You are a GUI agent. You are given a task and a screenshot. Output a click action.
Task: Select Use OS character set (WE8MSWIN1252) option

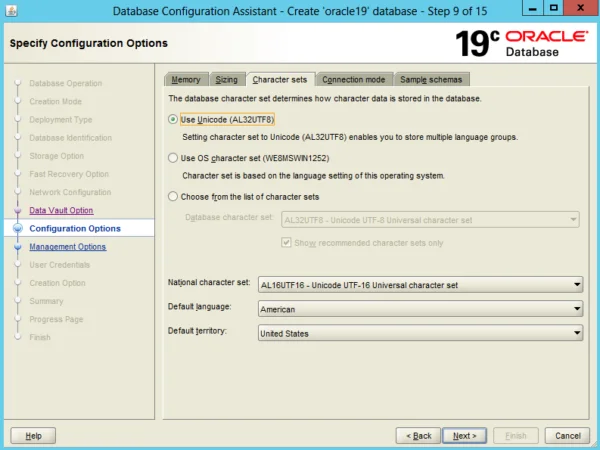[173, 158]
